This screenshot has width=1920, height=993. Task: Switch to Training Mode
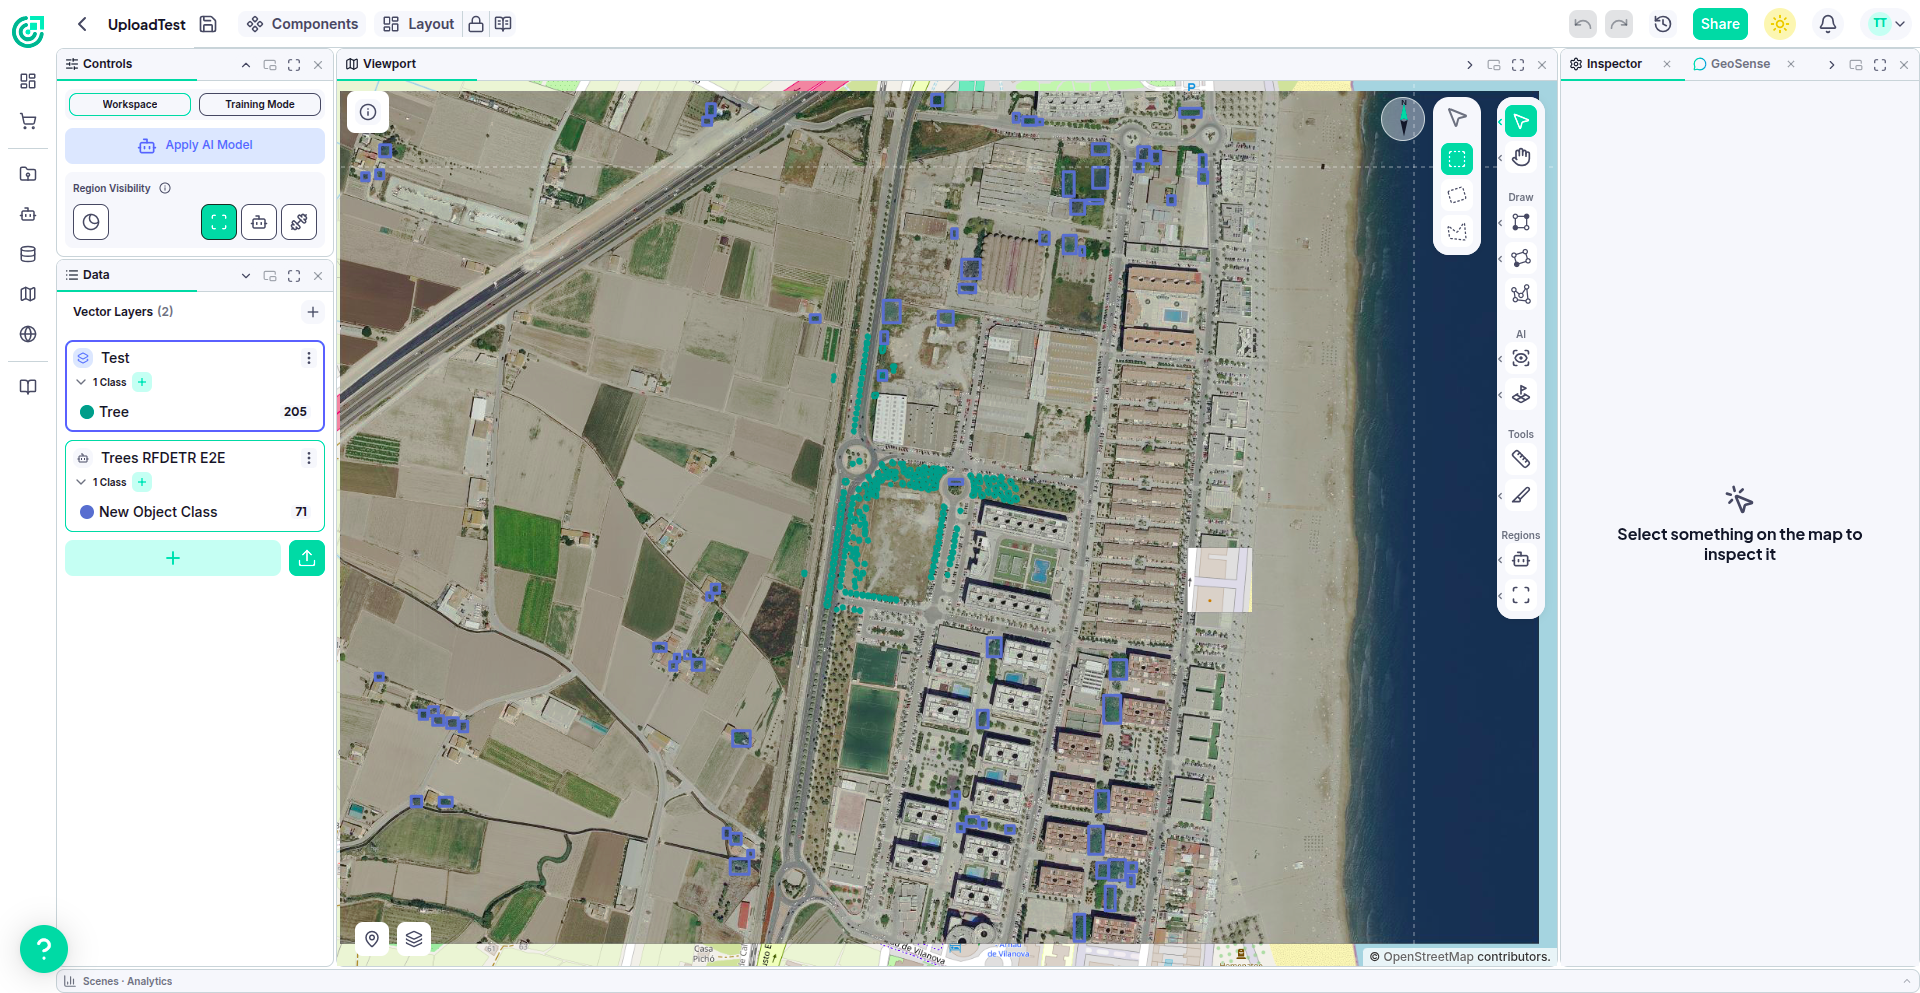pyautogui.click(x=260, y=104)
